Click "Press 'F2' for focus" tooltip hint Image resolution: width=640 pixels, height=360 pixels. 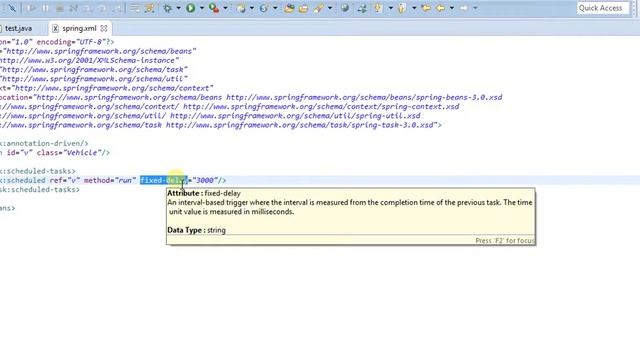tap(505, 240)
